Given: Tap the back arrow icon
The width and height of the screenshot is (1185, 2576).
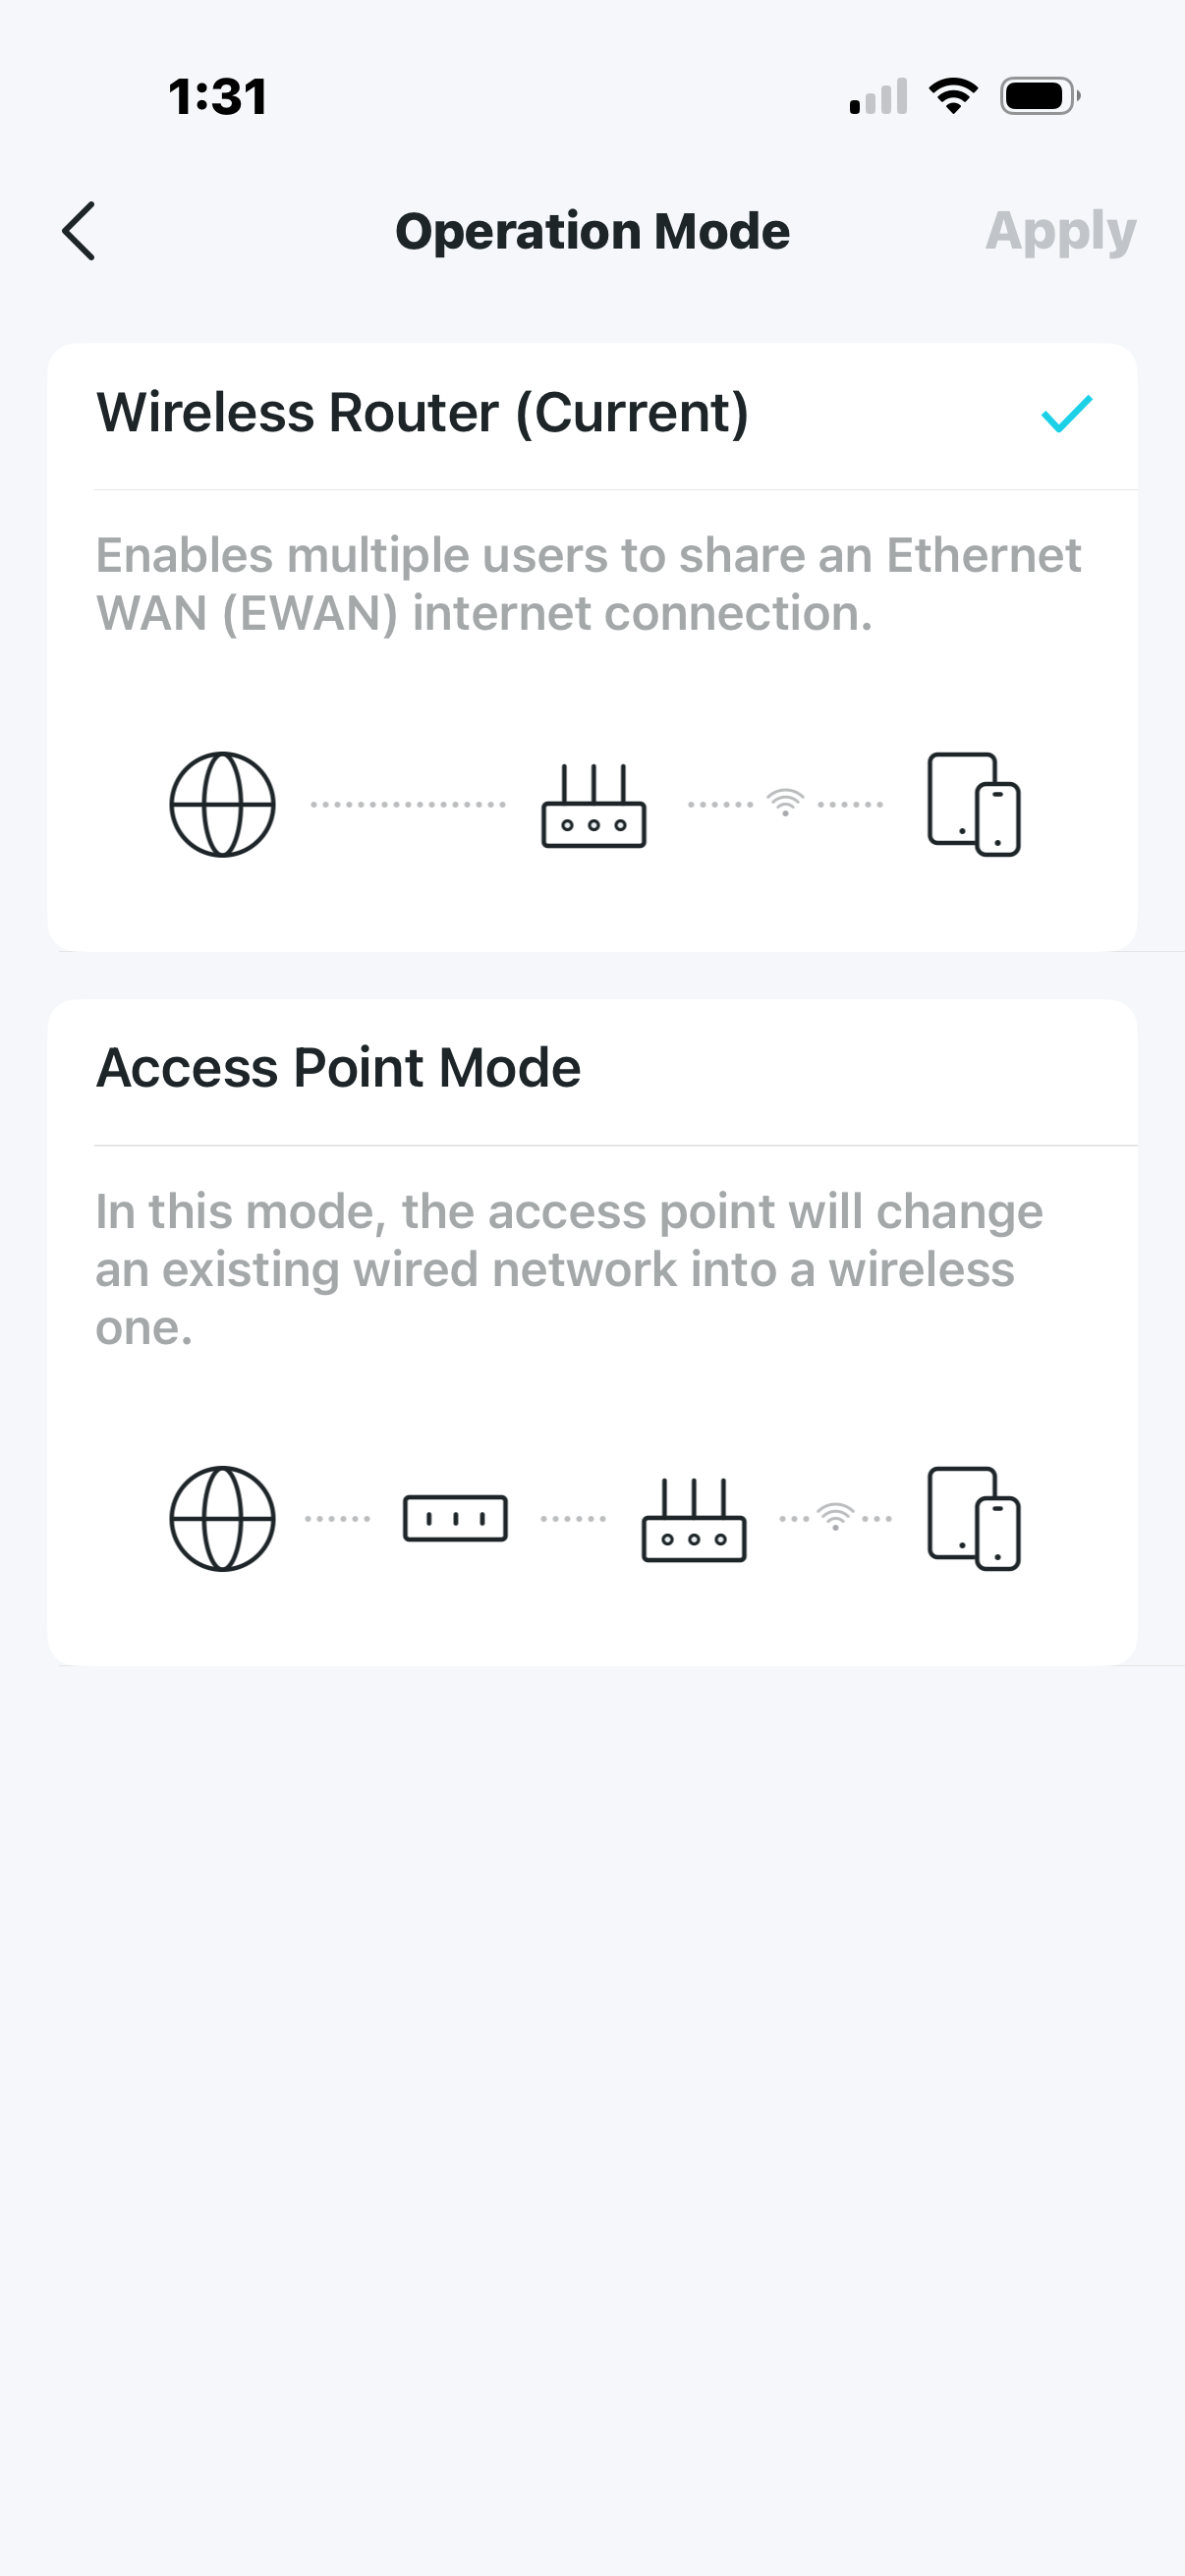Looking at the screenshot, I should coord(79,231).
